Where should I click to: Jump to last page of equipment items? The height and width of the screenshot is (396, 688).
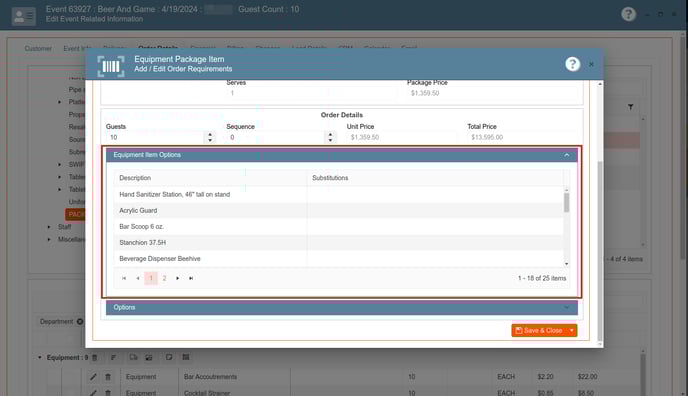point(191,278)
